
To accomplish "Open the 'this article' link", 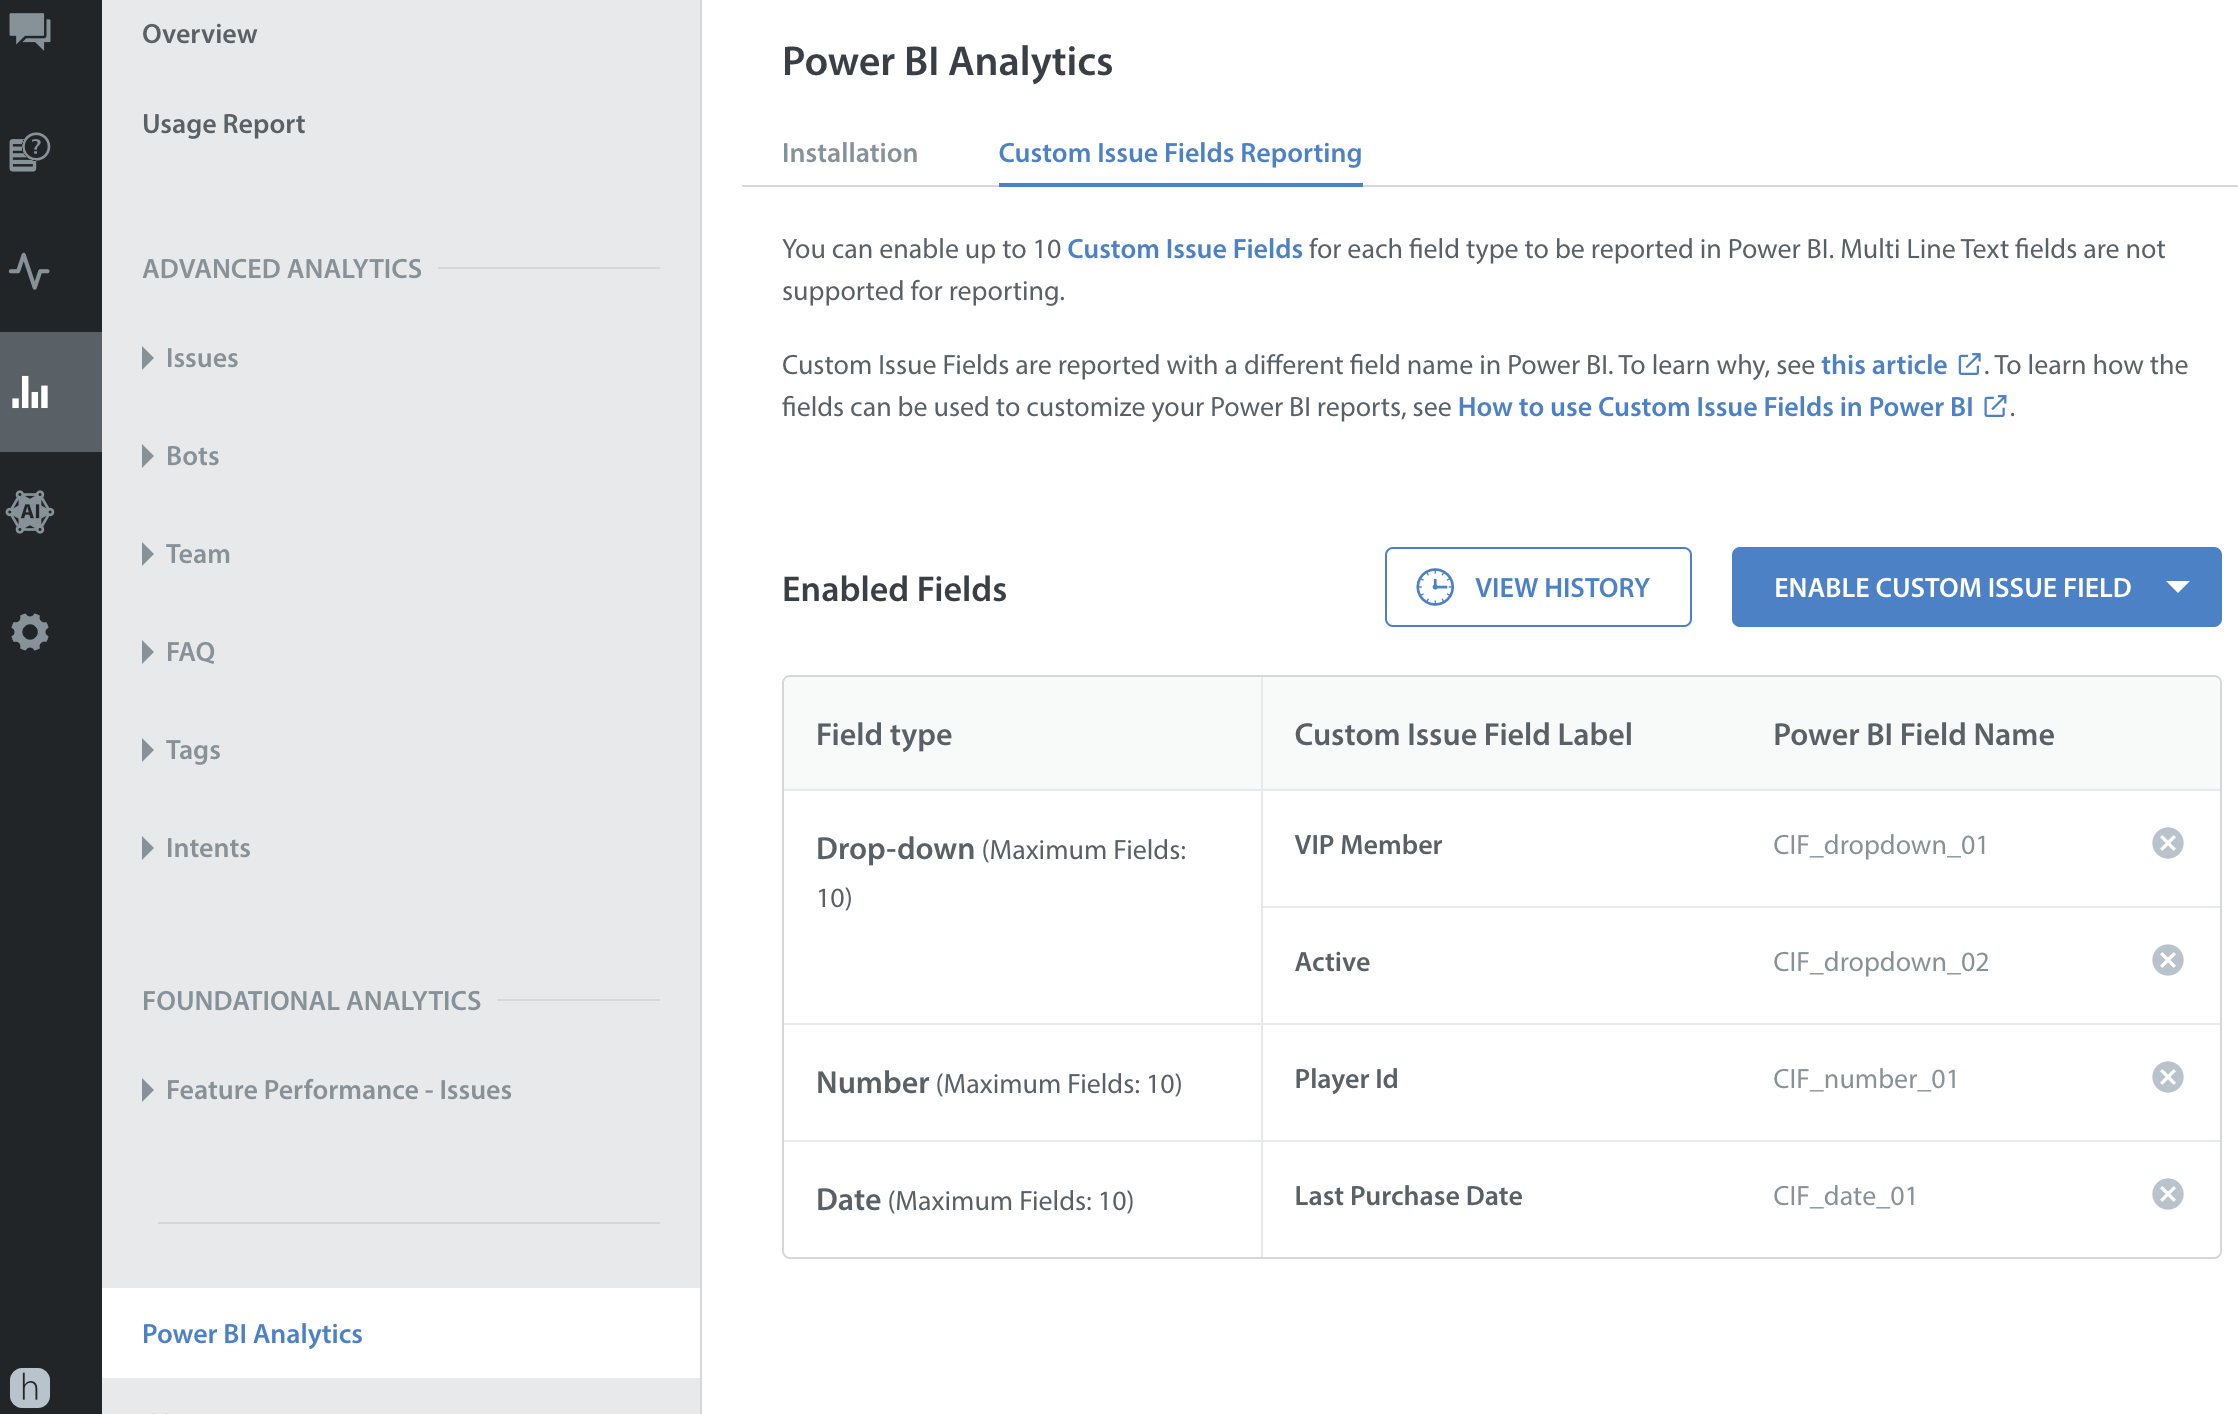I will coord(1884,365).
